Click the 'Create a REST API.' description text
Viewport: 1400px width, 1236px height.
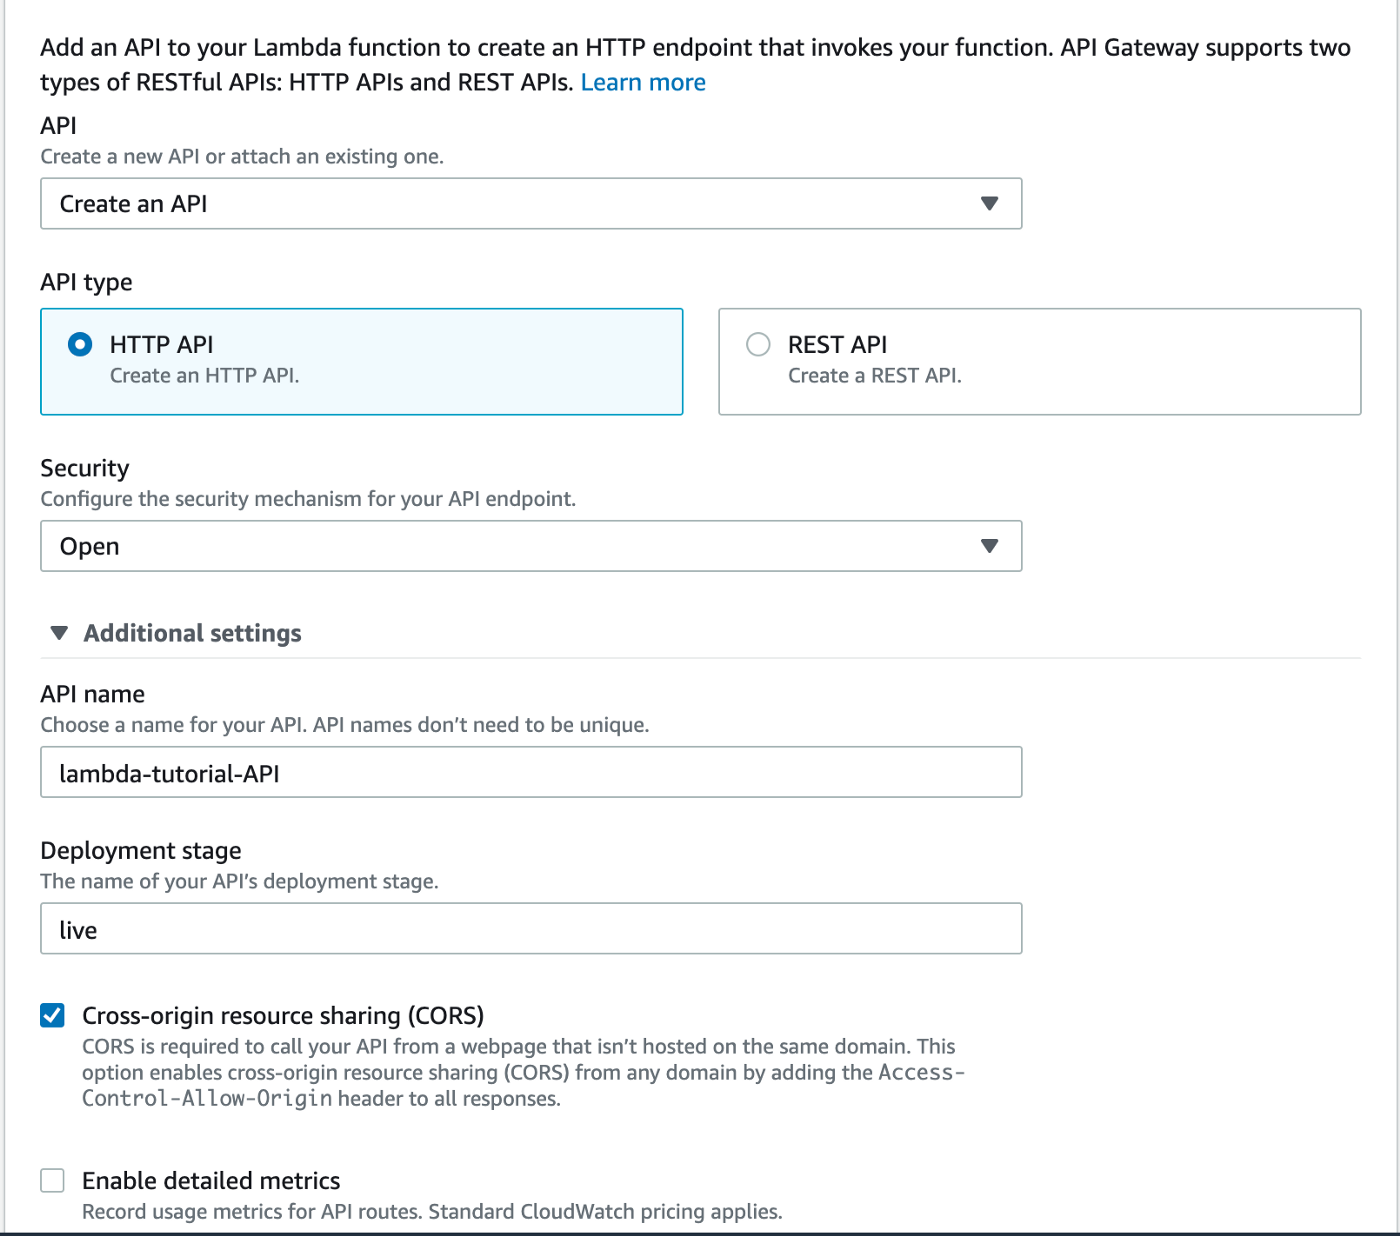874,376
